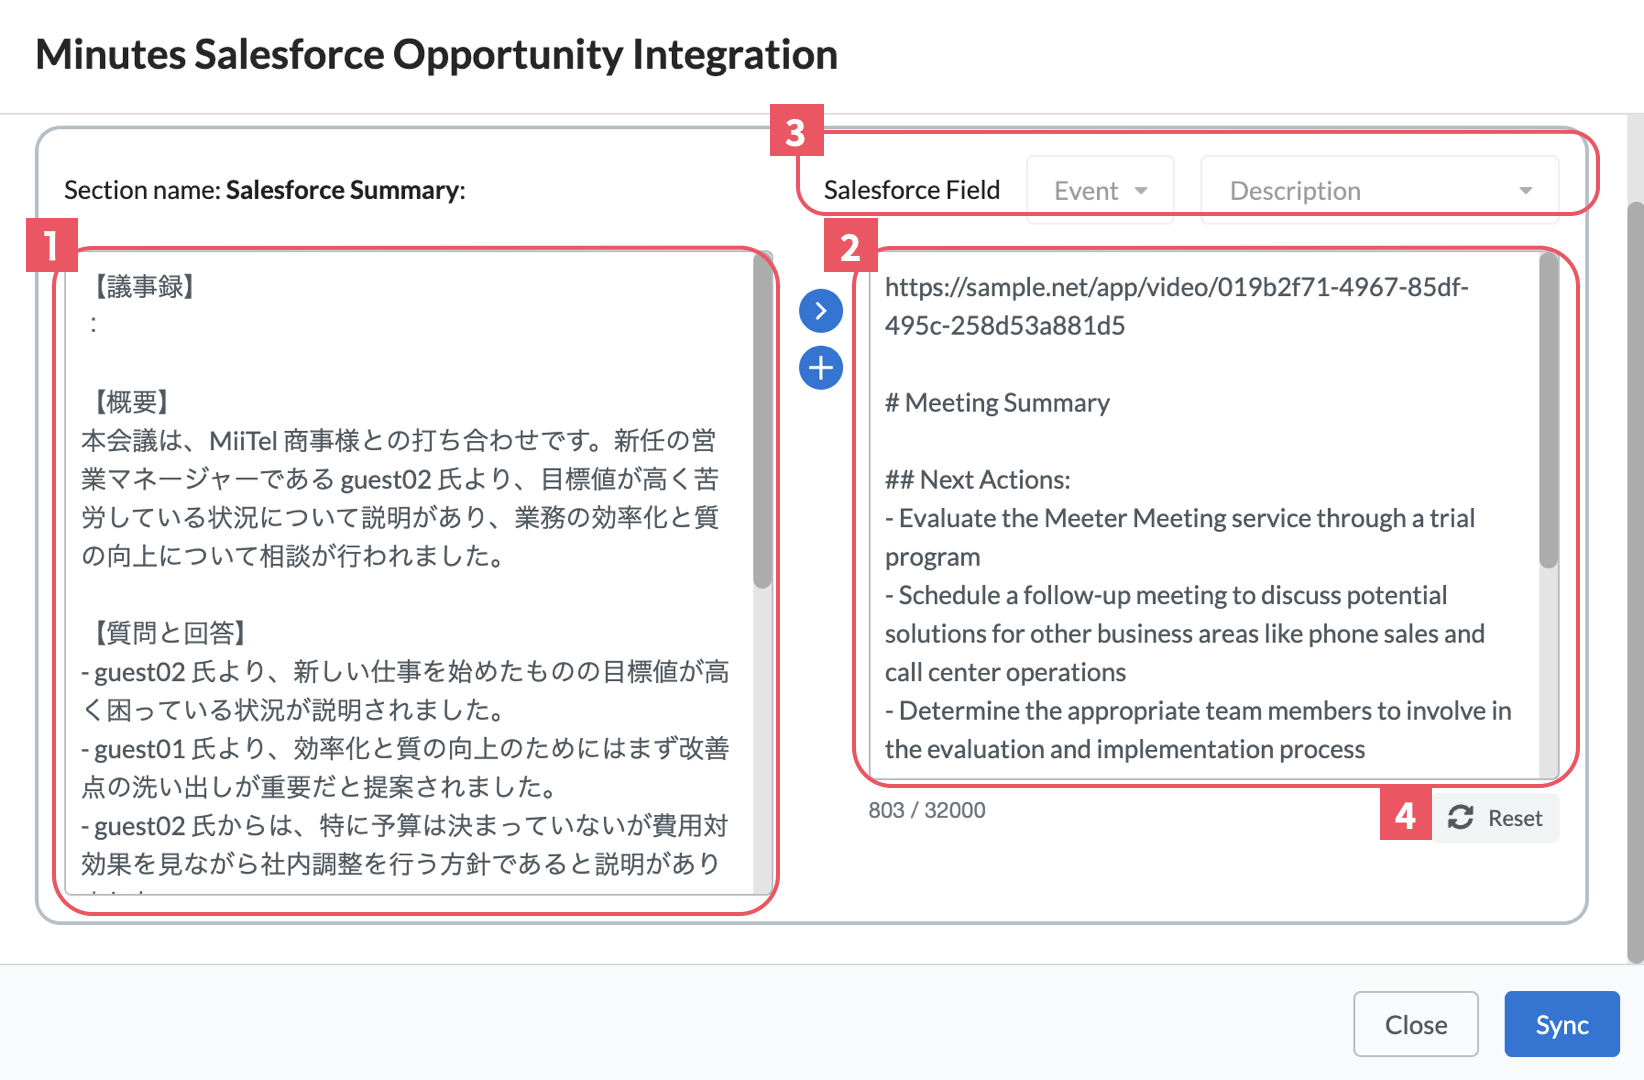Screen dimensions: 1644x1080
Task: Click the Close button
Action: coord(1416,1024)
